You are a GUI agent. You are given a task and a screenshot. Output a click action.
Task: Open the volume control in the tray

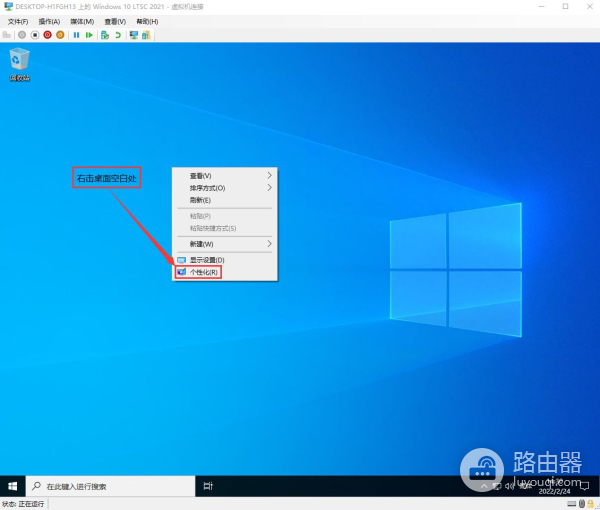(x=509, y=486)
